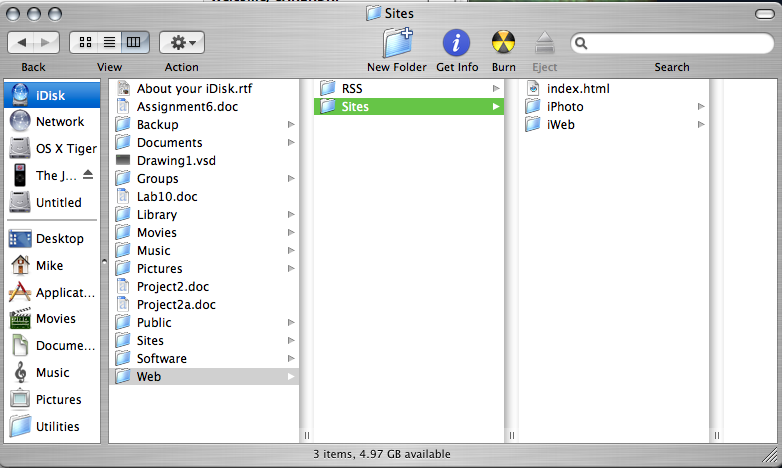Switch to list view
This screenshot has width=782, height=468.
tap(109, 42)
